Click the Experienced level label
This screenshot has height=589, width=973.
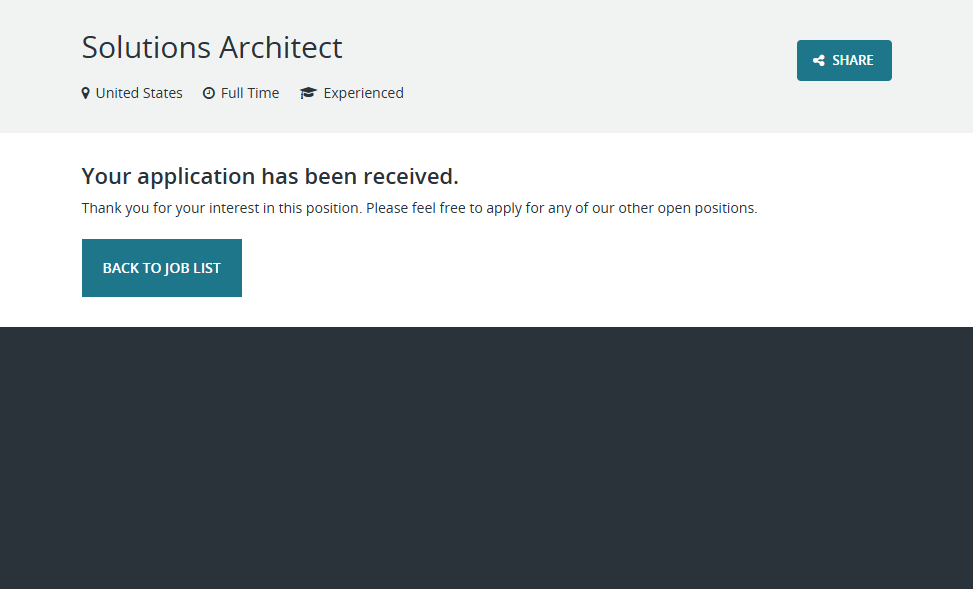click(x=363, y=93)
